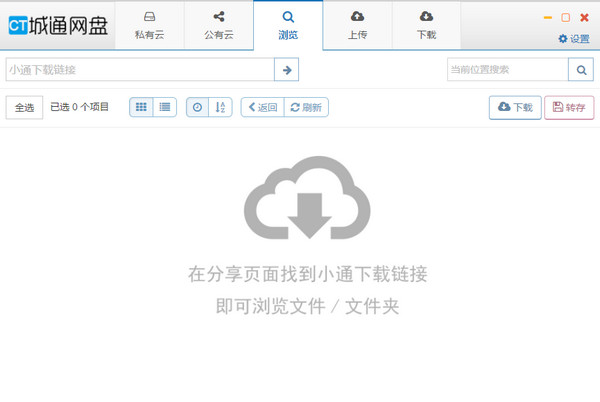Click the 下载 download button in toolbar
The image size is (600, 402).
tap(515, 107)
